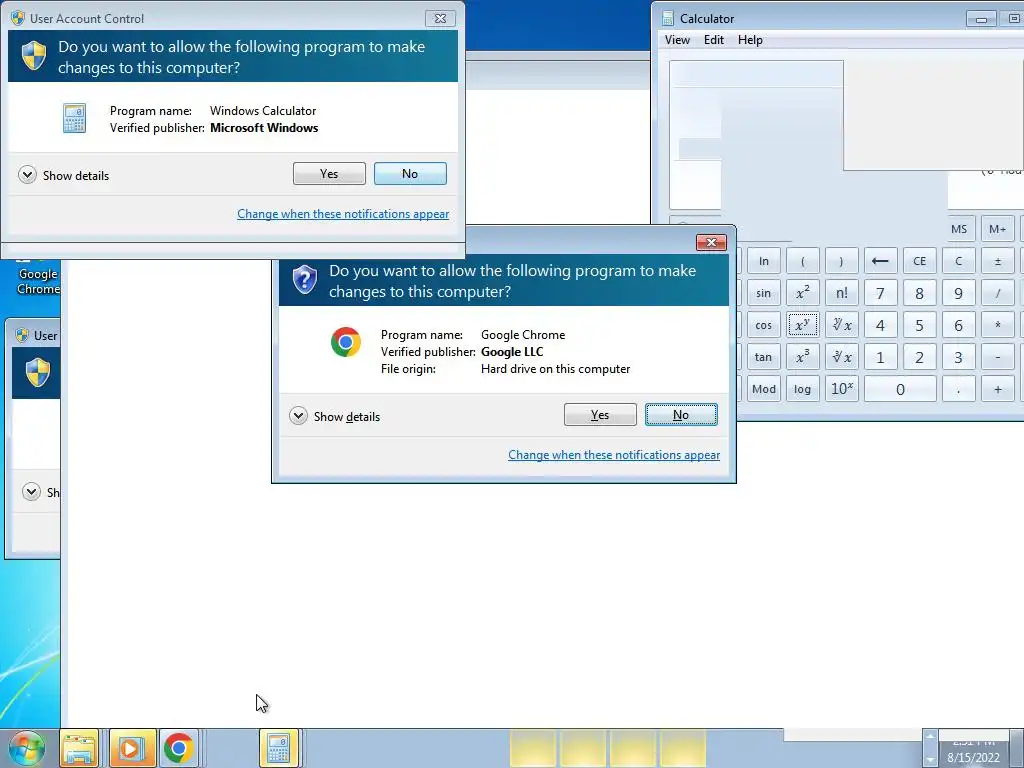Click the backspace arrow key in Calculator
This screenshot has width=1024, height=768.
tap(880, 261)
